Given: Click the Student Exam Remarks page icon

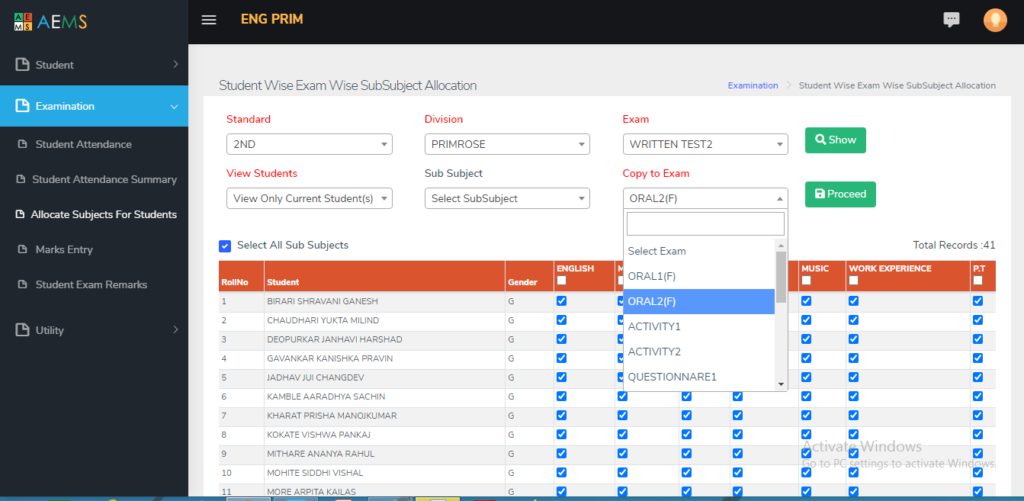Looking at the screenshot, I should tap(22, 285).
